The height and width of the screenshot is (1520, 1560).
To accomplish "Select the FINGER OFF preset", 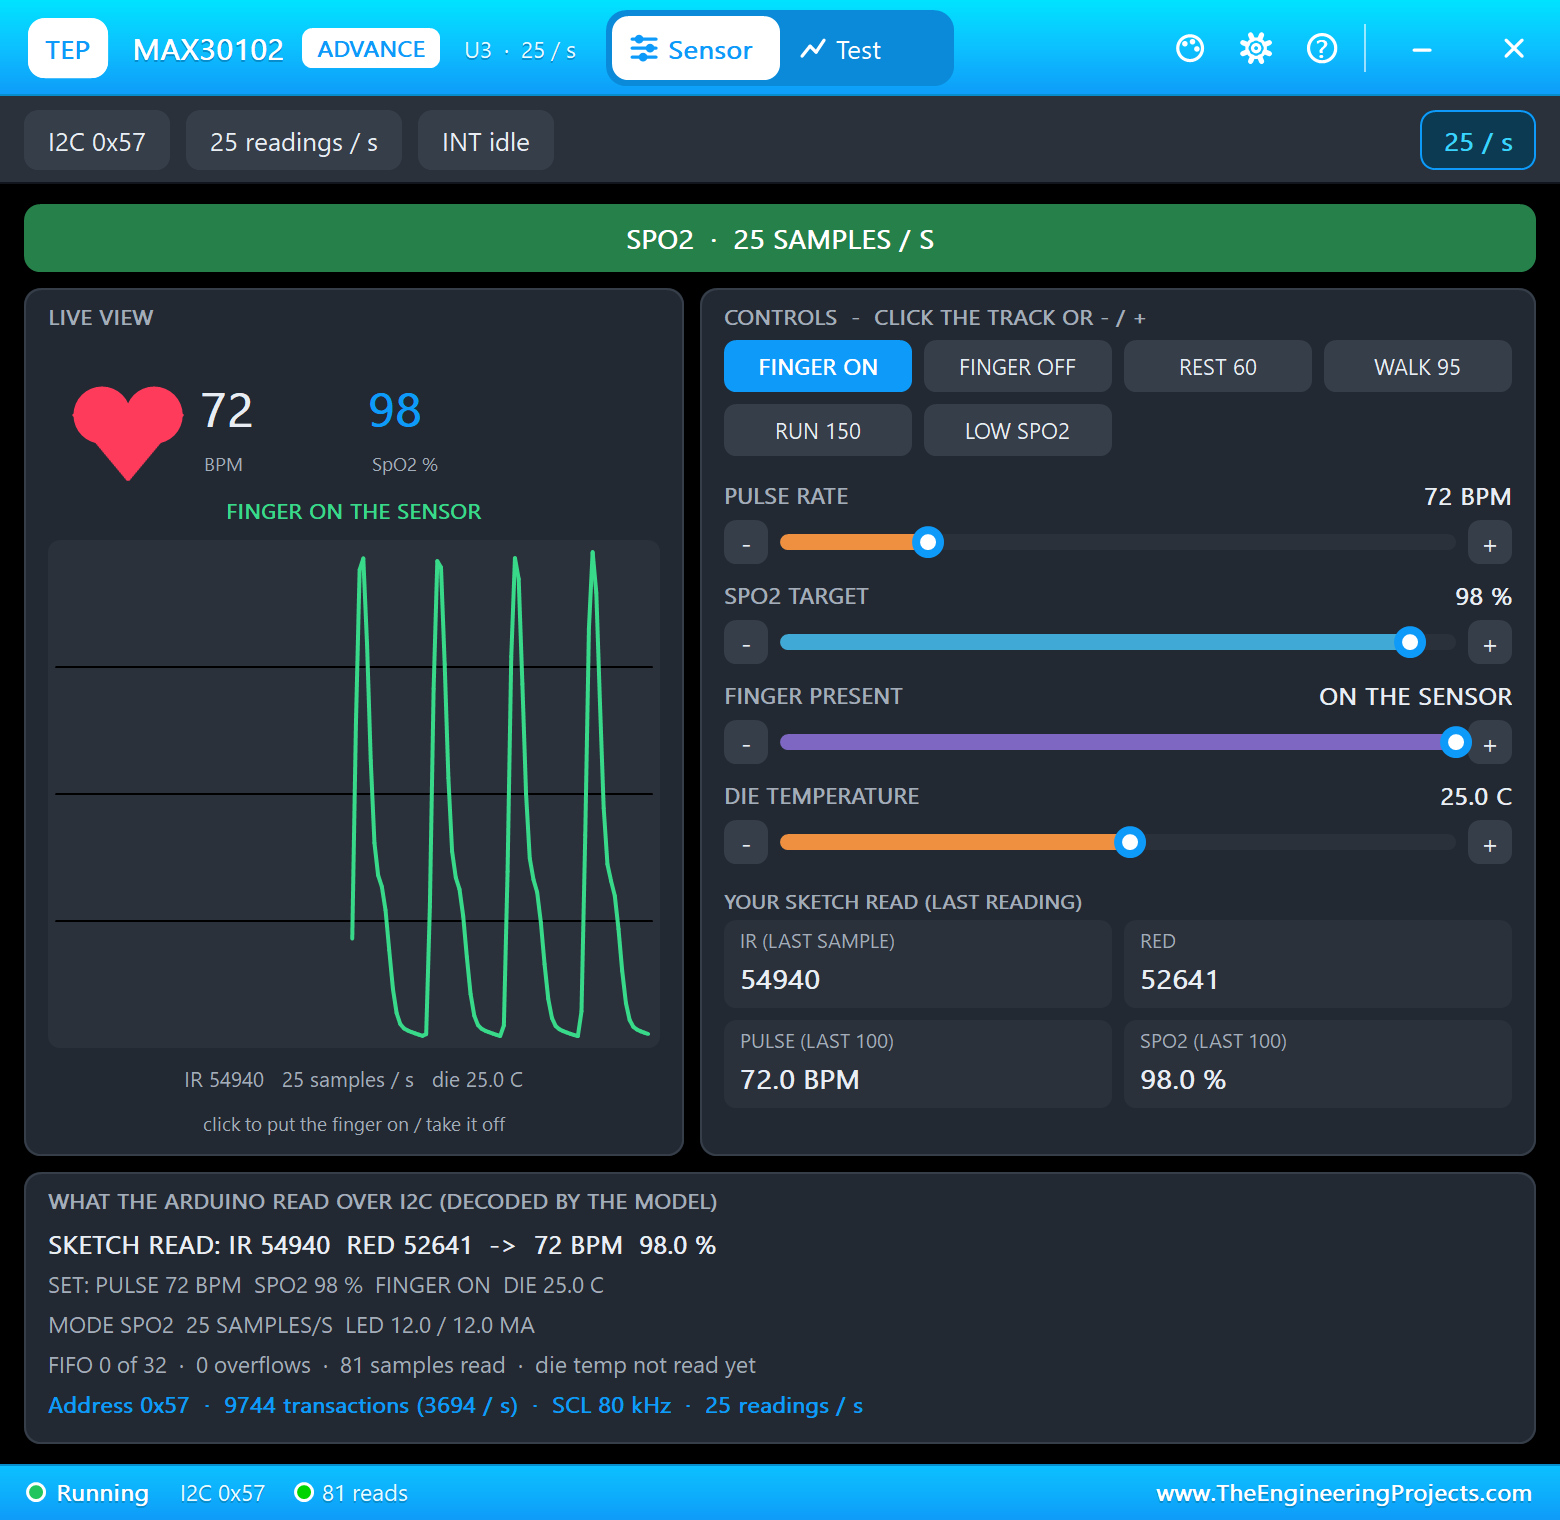I will coord(1018,366).
